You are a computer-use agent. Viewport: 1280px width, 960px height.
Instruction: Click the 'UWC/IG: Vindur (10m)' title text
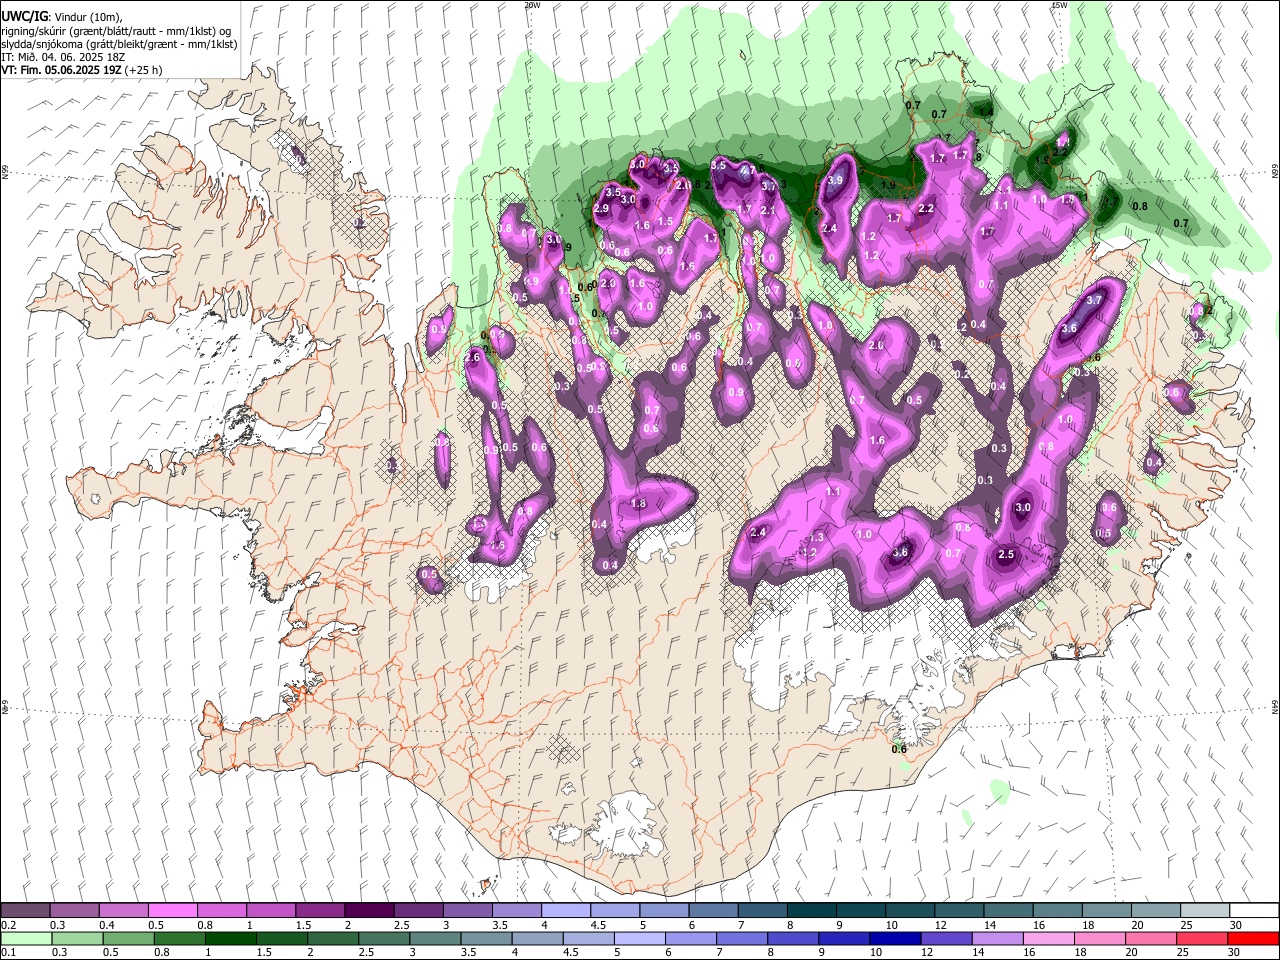coord(61,17)
